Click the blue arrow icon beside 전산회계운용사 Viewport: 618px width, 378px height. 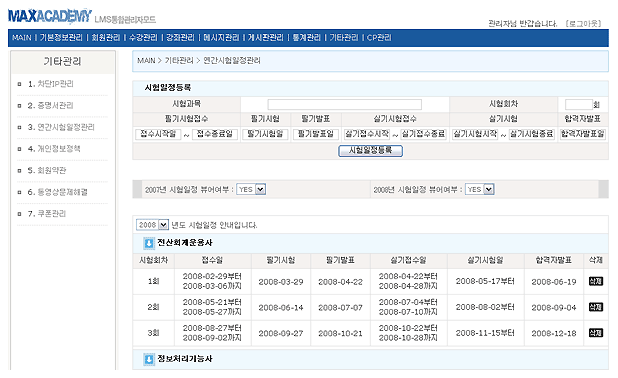pyautogui.click(x=149, y=243)
